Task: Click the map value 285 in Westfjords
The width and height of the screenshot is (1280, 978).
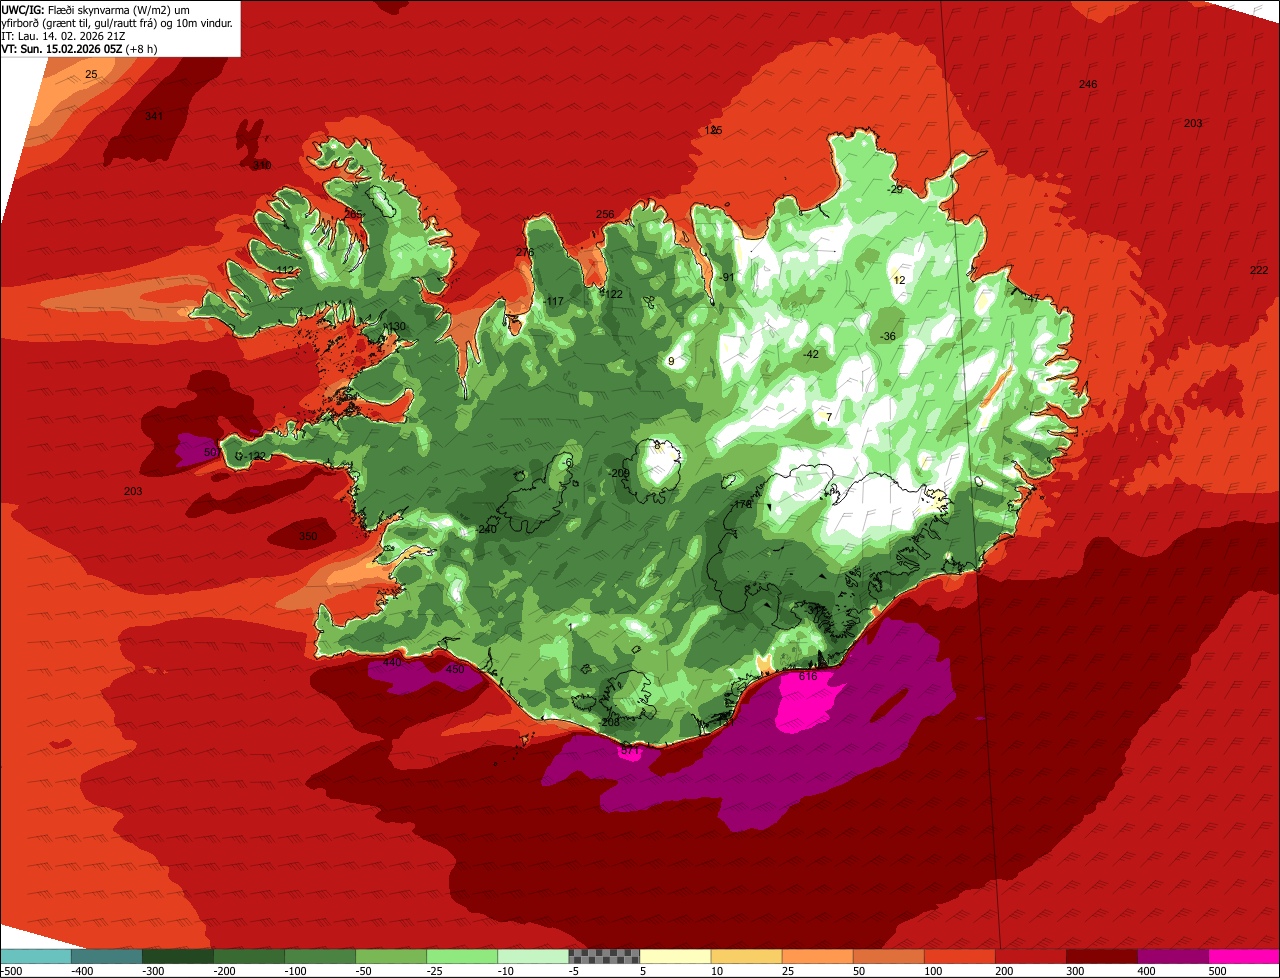Action: (354, 214)
